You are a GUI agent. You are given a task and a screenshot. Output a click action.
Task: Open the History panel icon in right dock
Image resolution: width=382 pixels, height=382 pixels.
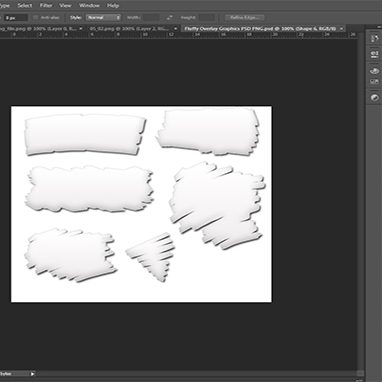point(374,39)
